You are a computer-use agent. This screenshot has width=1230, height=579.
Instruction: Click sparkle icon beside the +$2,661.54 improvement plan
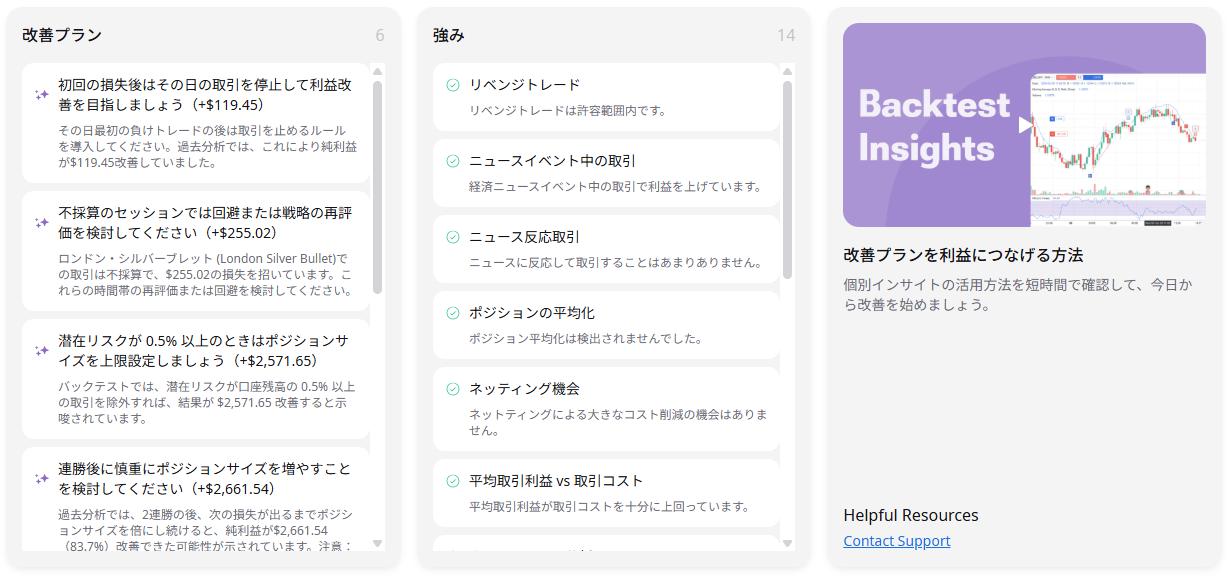click(41, 479)
